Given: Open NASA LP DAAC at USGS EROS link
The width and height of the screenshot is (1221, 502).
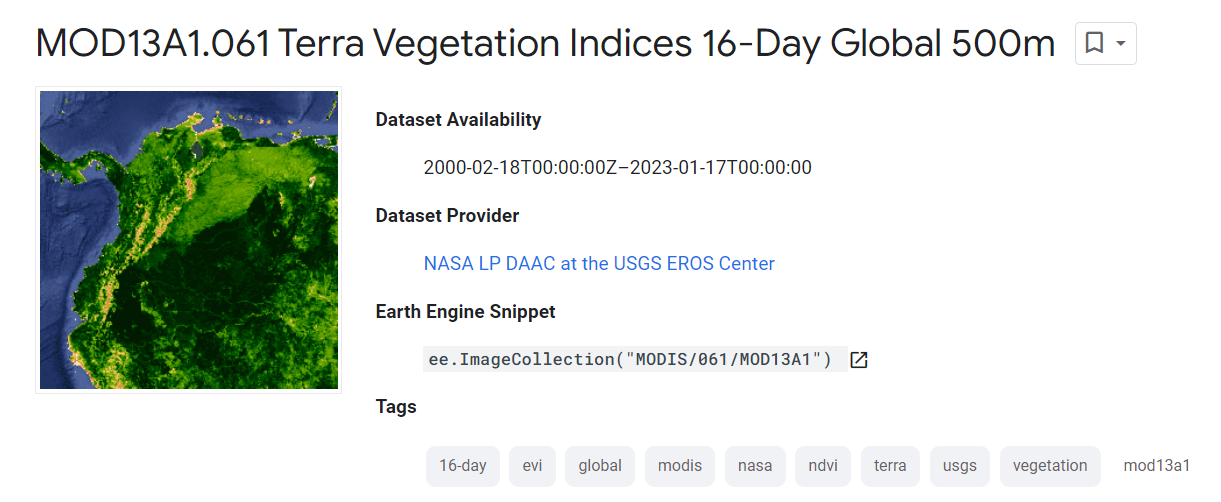Looking at the screenshot, I should click(x=599, y=264).
